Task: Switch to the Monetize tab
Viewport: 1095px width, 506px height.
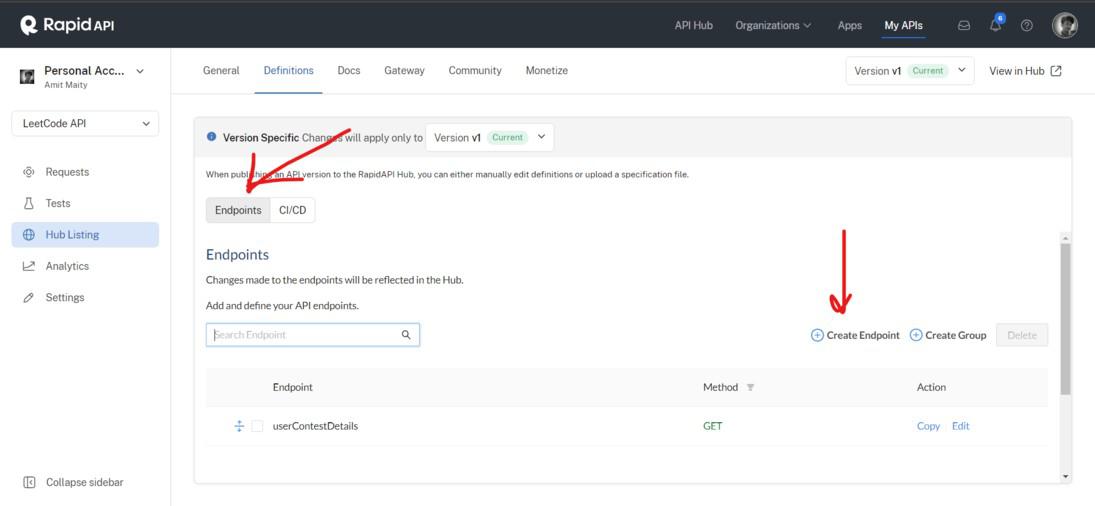Action: pyautogui.click(x=547, y=70)
